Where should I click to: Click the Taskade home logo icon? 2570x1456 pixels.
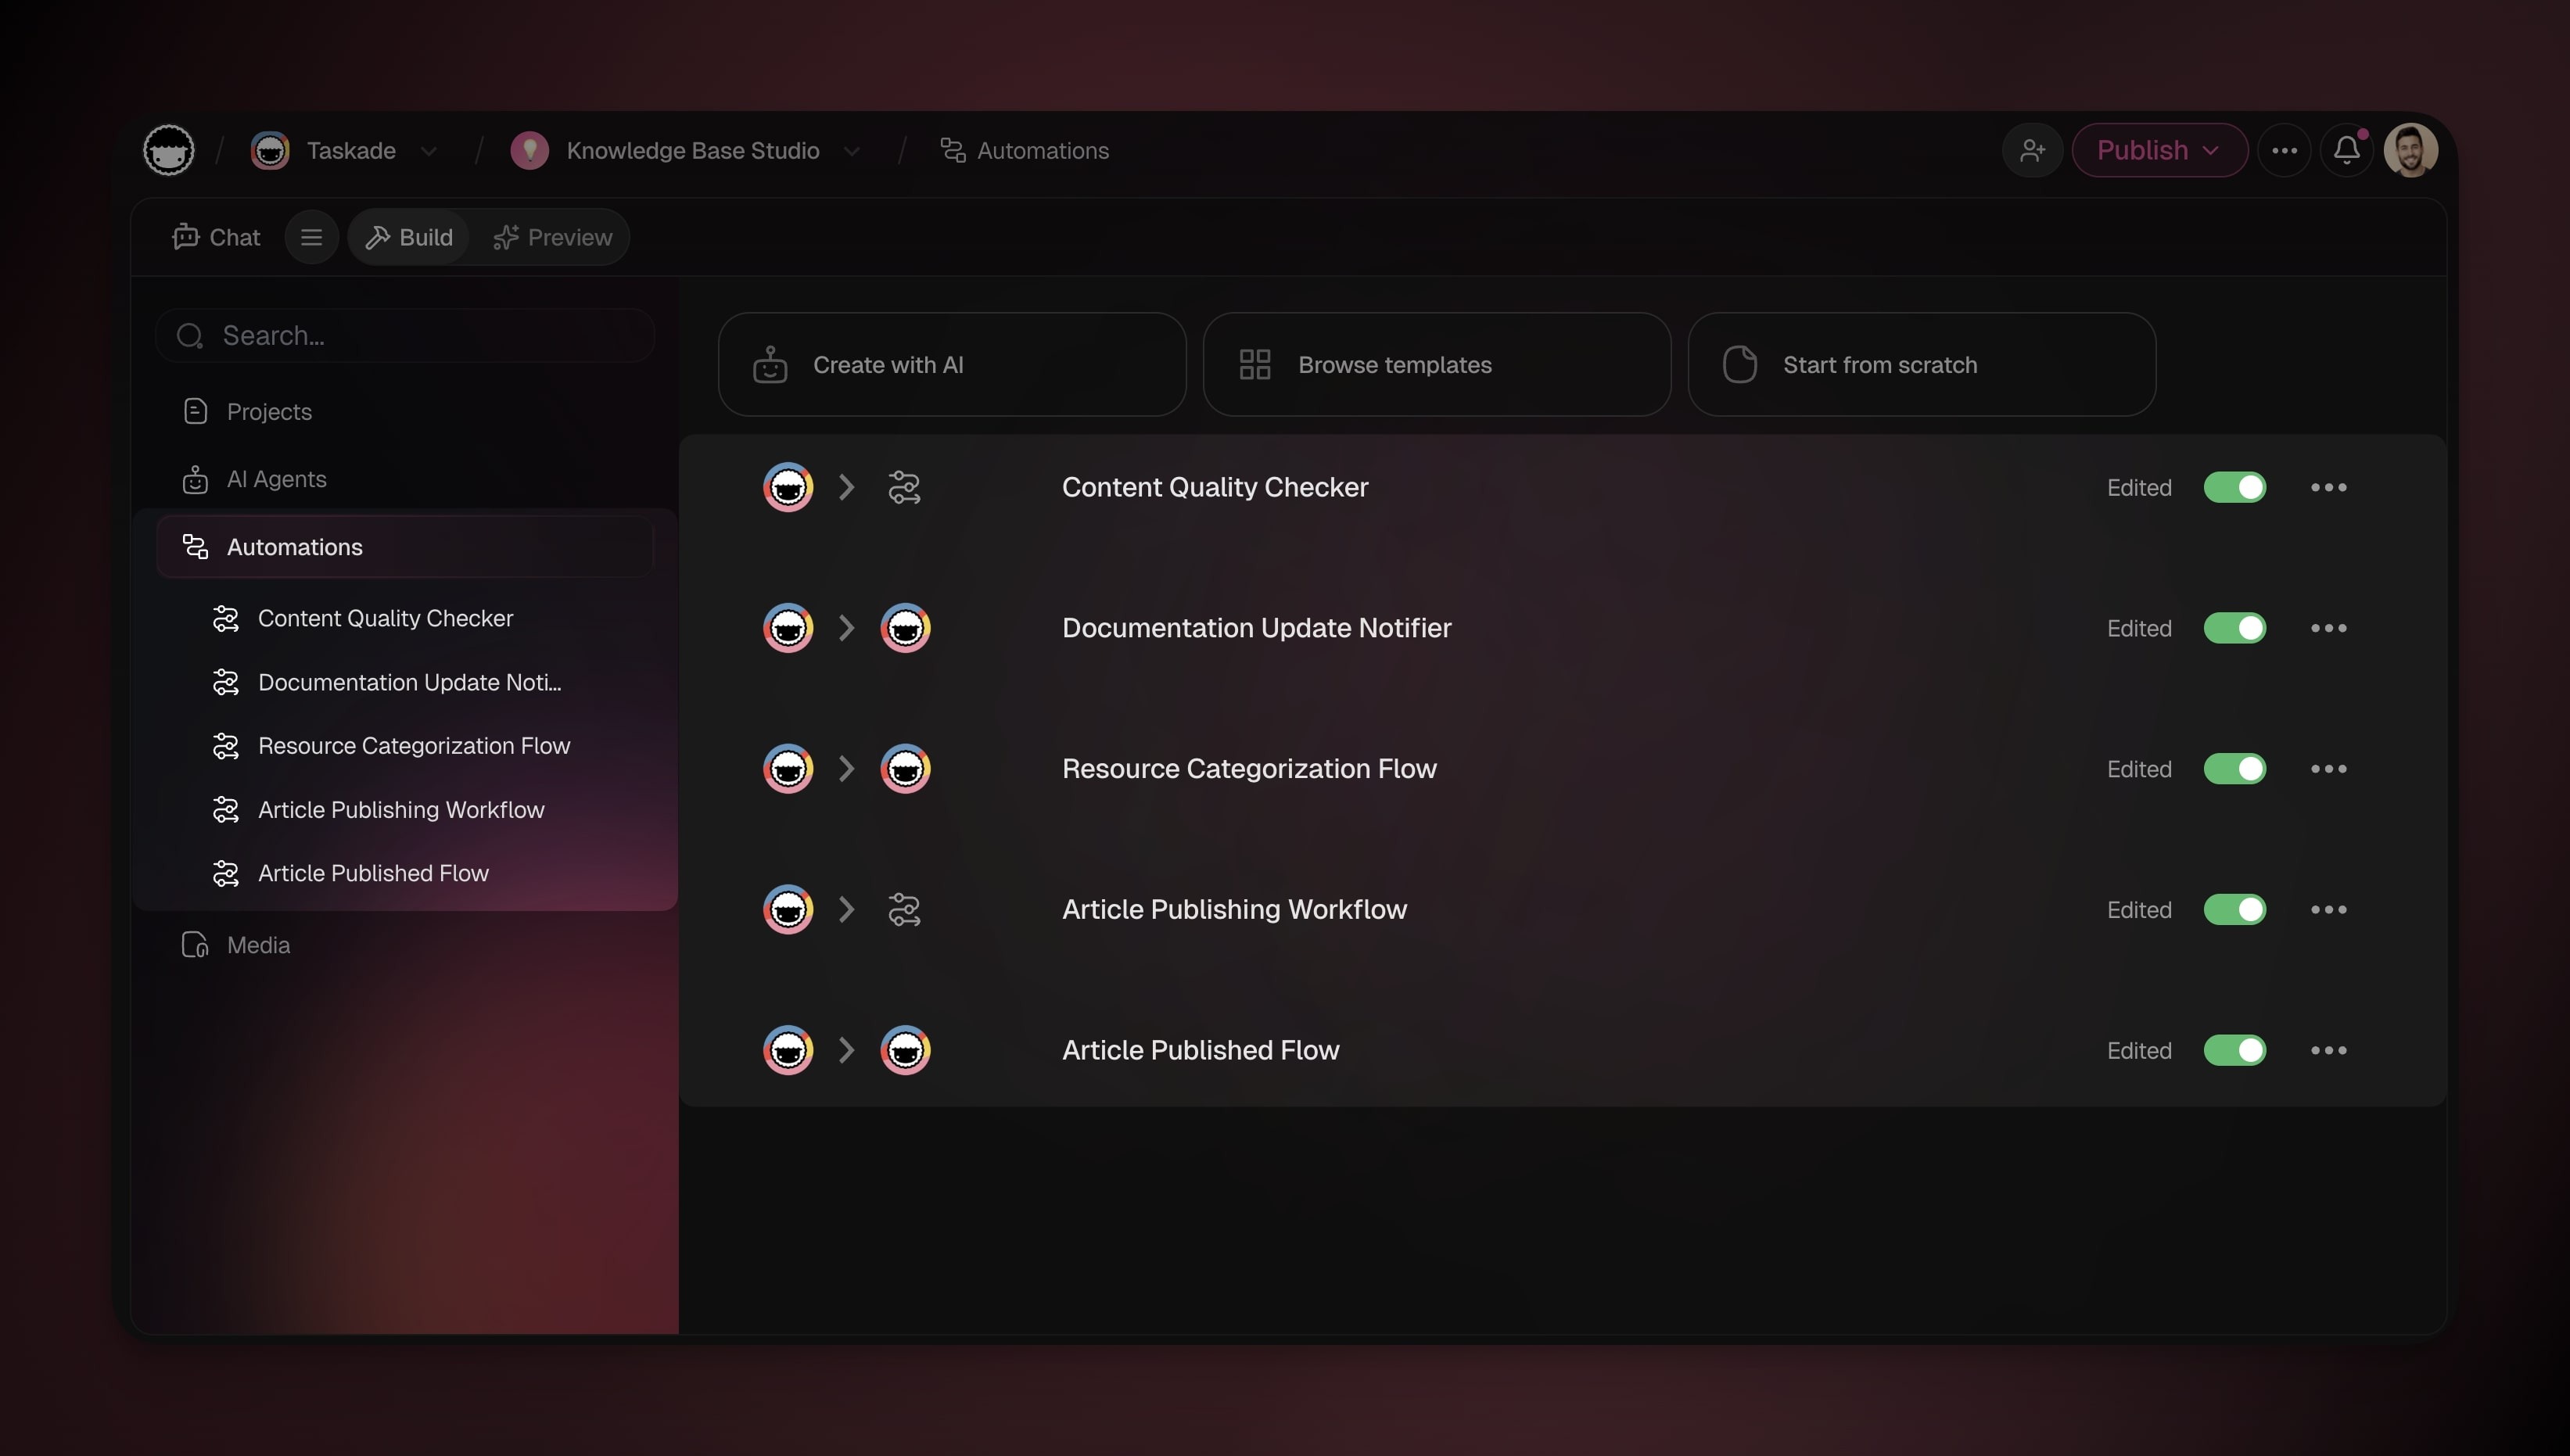pyautogui.click(x=169, y=151)
